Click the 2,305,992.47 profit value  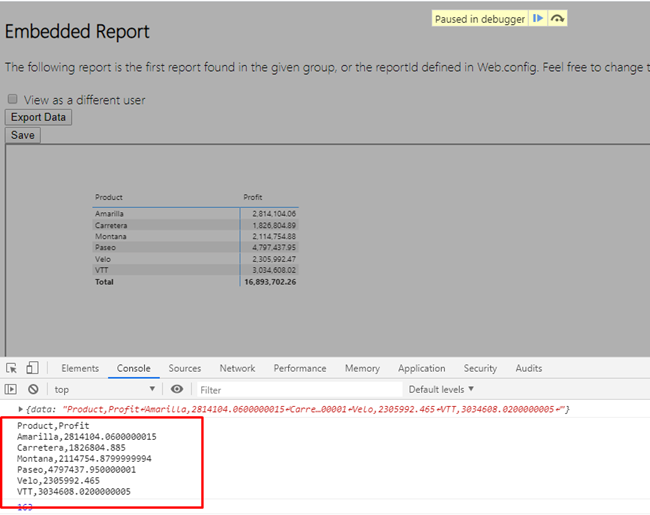tap(274, 259)
